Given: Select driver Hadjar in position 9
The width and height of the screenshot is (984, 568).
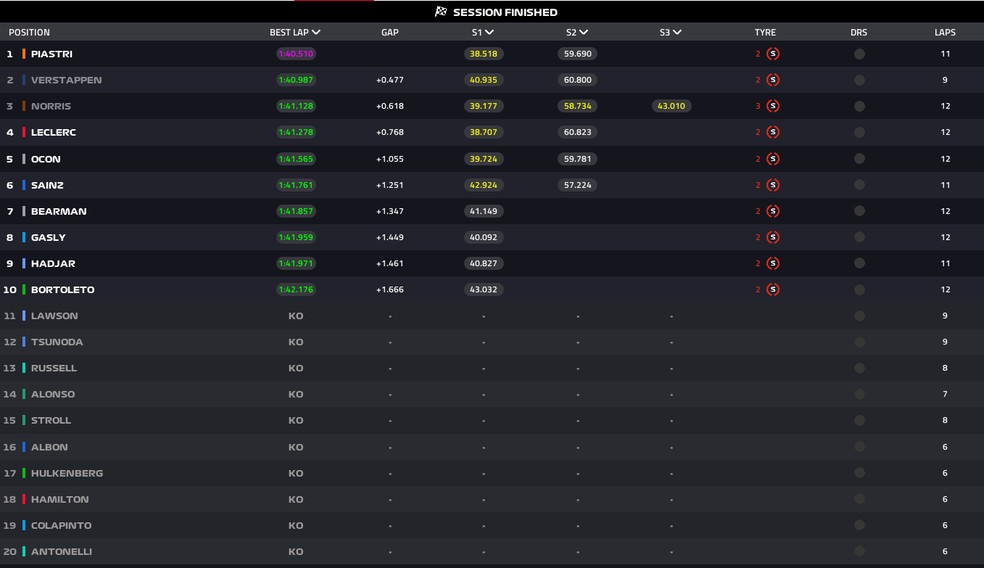Looking at the screenshot, I should (x=53, y=264).
